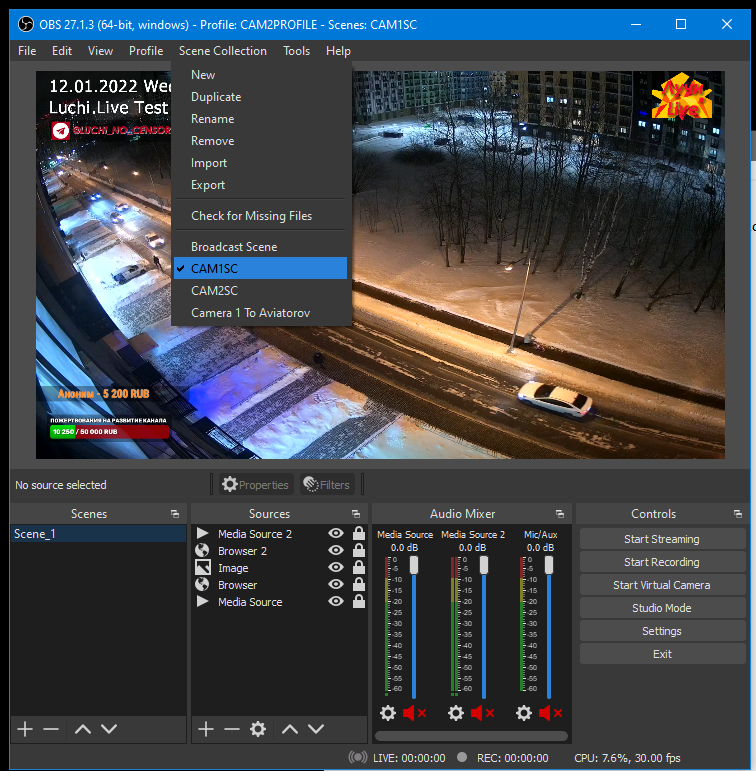Open Settings from Controls panel
The height and width of the screenshot is (771, 756).
tap(662, 631)
